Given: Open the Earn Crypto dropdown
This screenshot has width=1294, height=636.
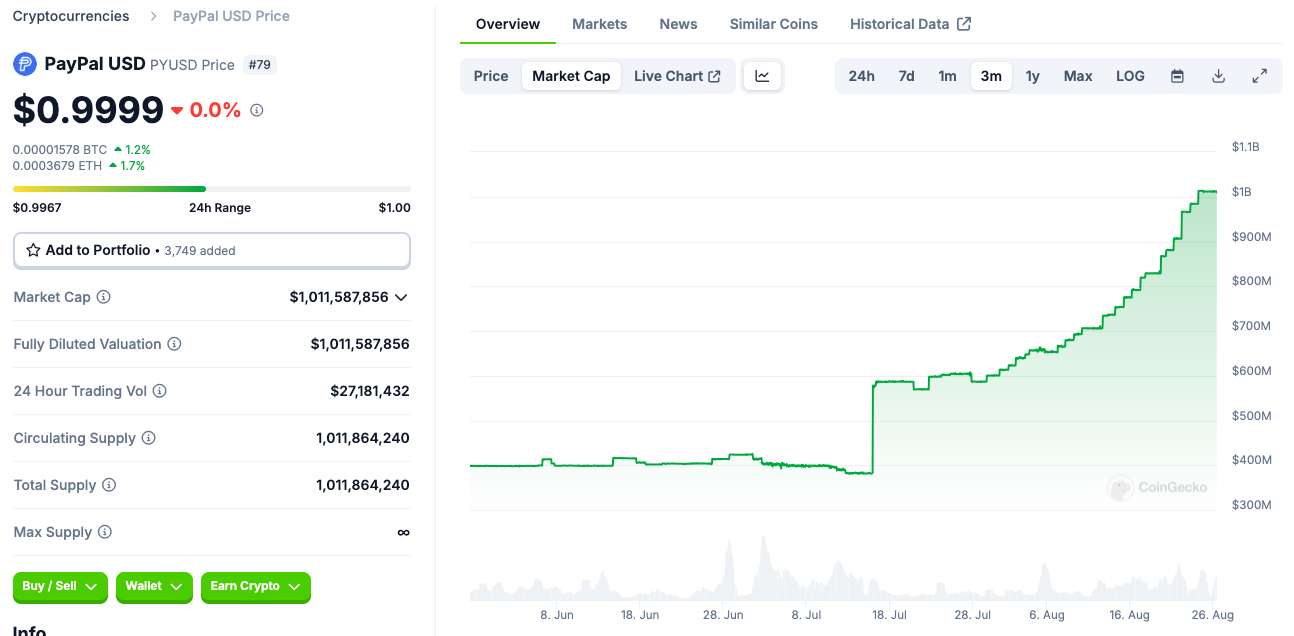Looking at the screenshot, I should 256,587.
